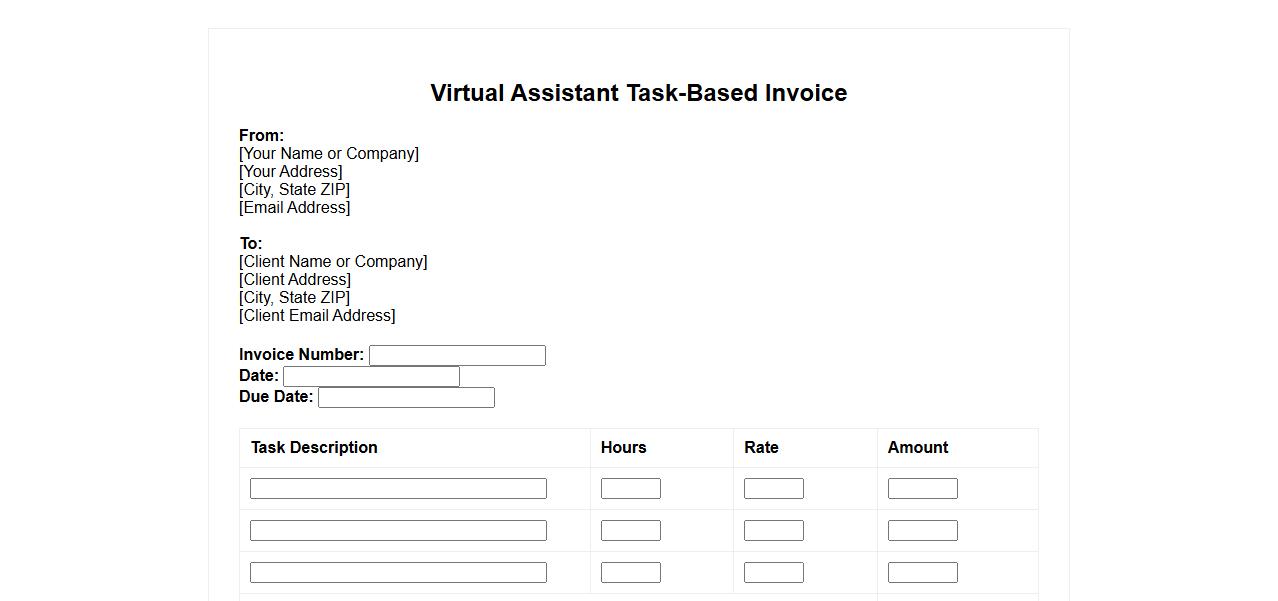This screenshot has height=601, width=1278.
Task: Click first row Task Description field
Action: point(398,488)
